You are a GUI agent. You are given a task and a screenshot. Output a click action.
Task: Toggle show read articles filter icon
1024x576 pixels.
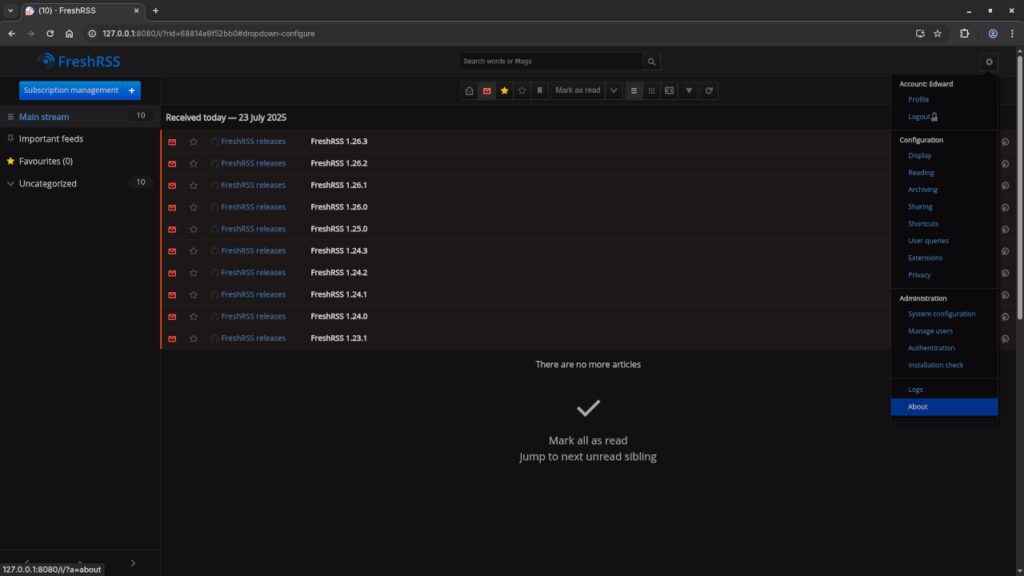(469, 91)
